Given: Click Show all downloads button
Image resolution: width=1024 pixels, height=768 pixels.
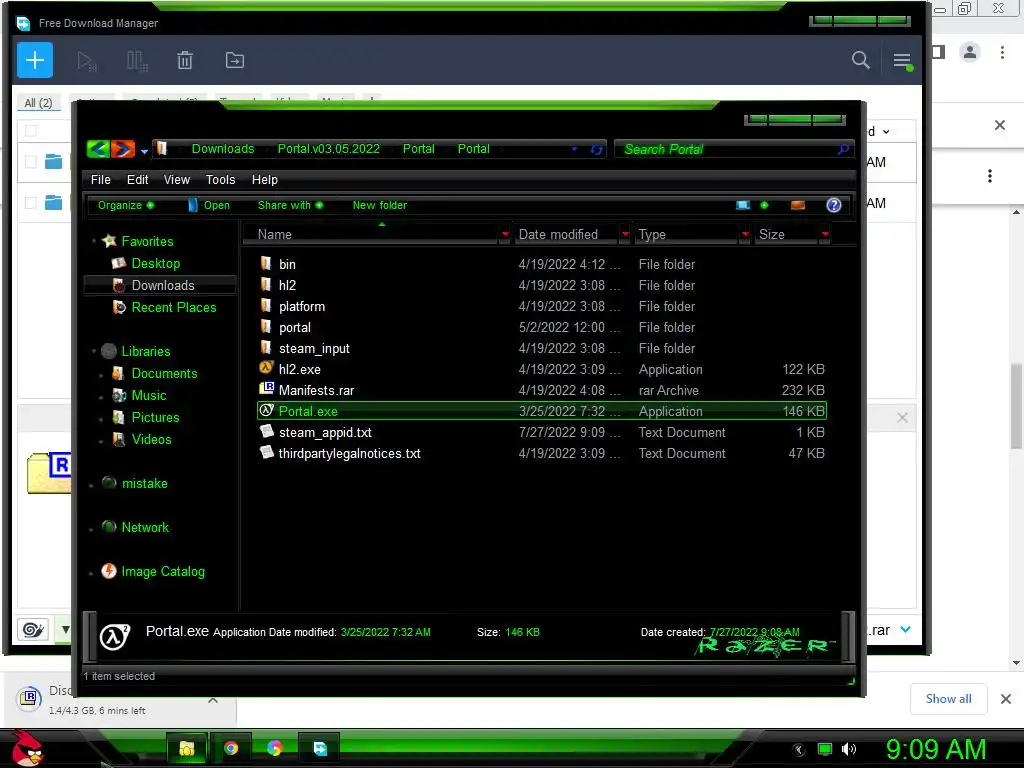Looking at the screenshot, I should [x=948, y=699].
